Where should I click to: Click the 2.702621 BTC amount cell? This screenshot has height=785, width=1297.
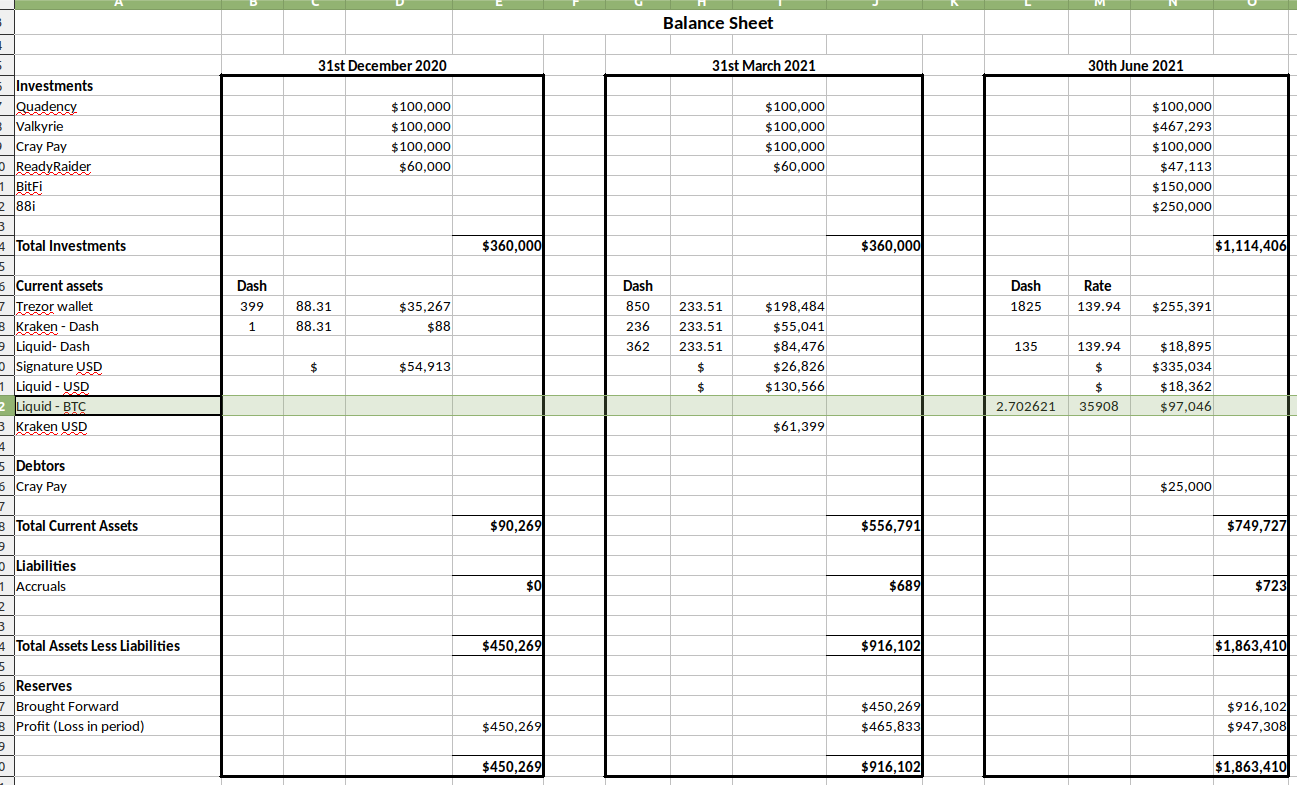[1026, 406]
